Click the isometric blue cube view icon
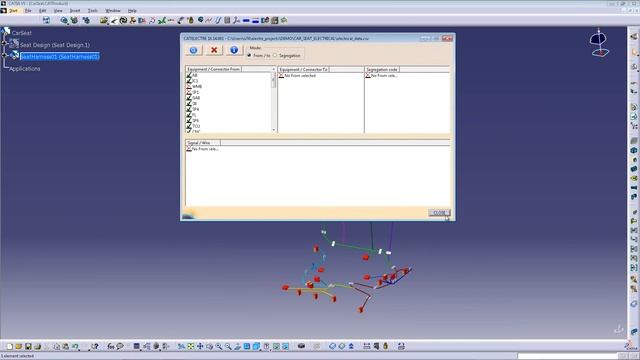Image resolution: width=640 pixels, height=360 pixels. pos(256,347)
